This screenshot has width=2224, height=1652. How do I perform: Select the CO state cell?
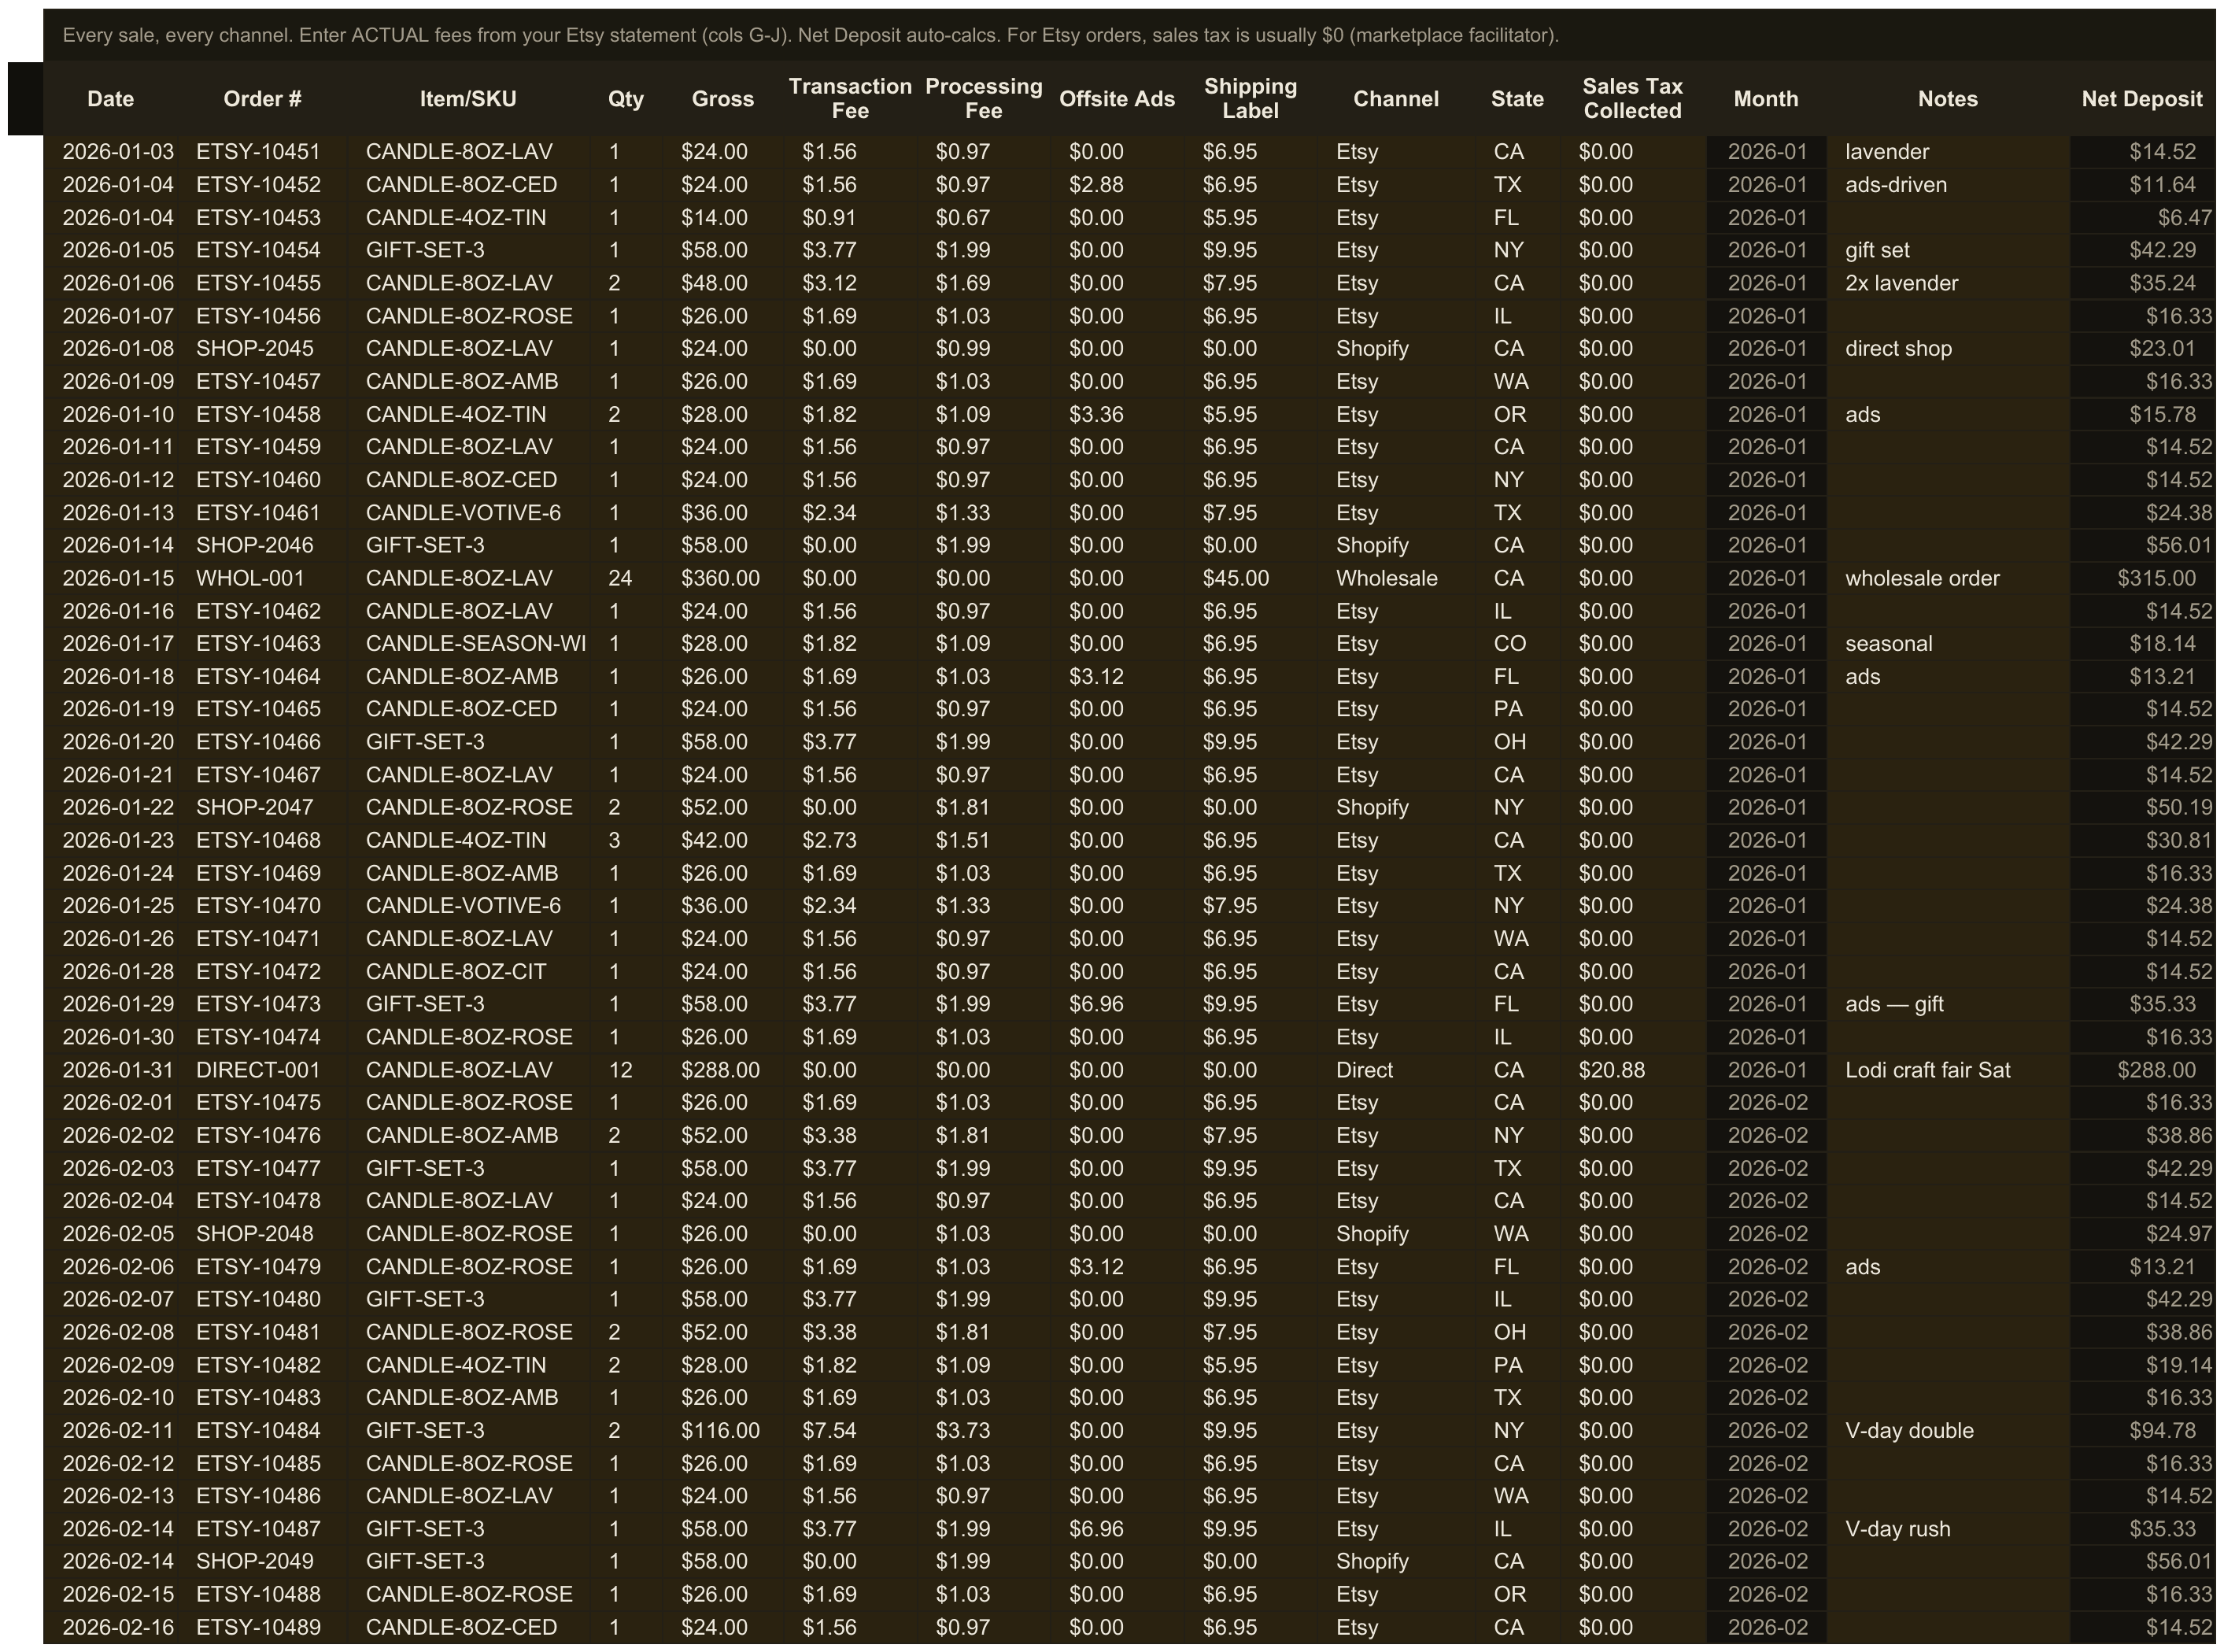pyautogui.click(x=1517, y=644)
